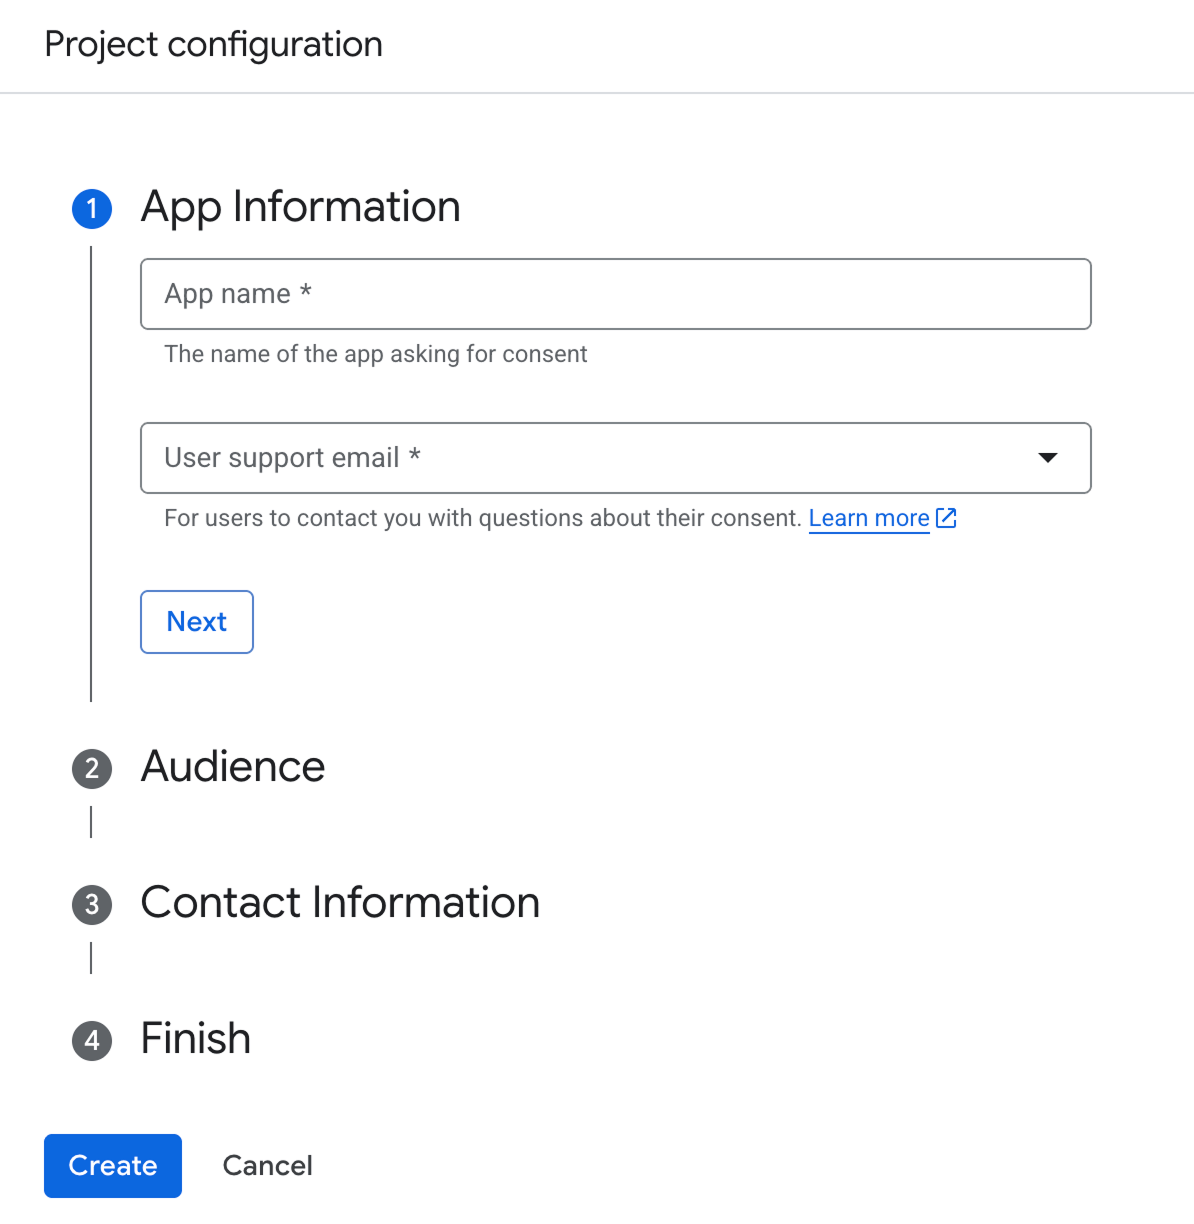Click the Next button
1194x1224 pixels.
(x=197, y=622)
